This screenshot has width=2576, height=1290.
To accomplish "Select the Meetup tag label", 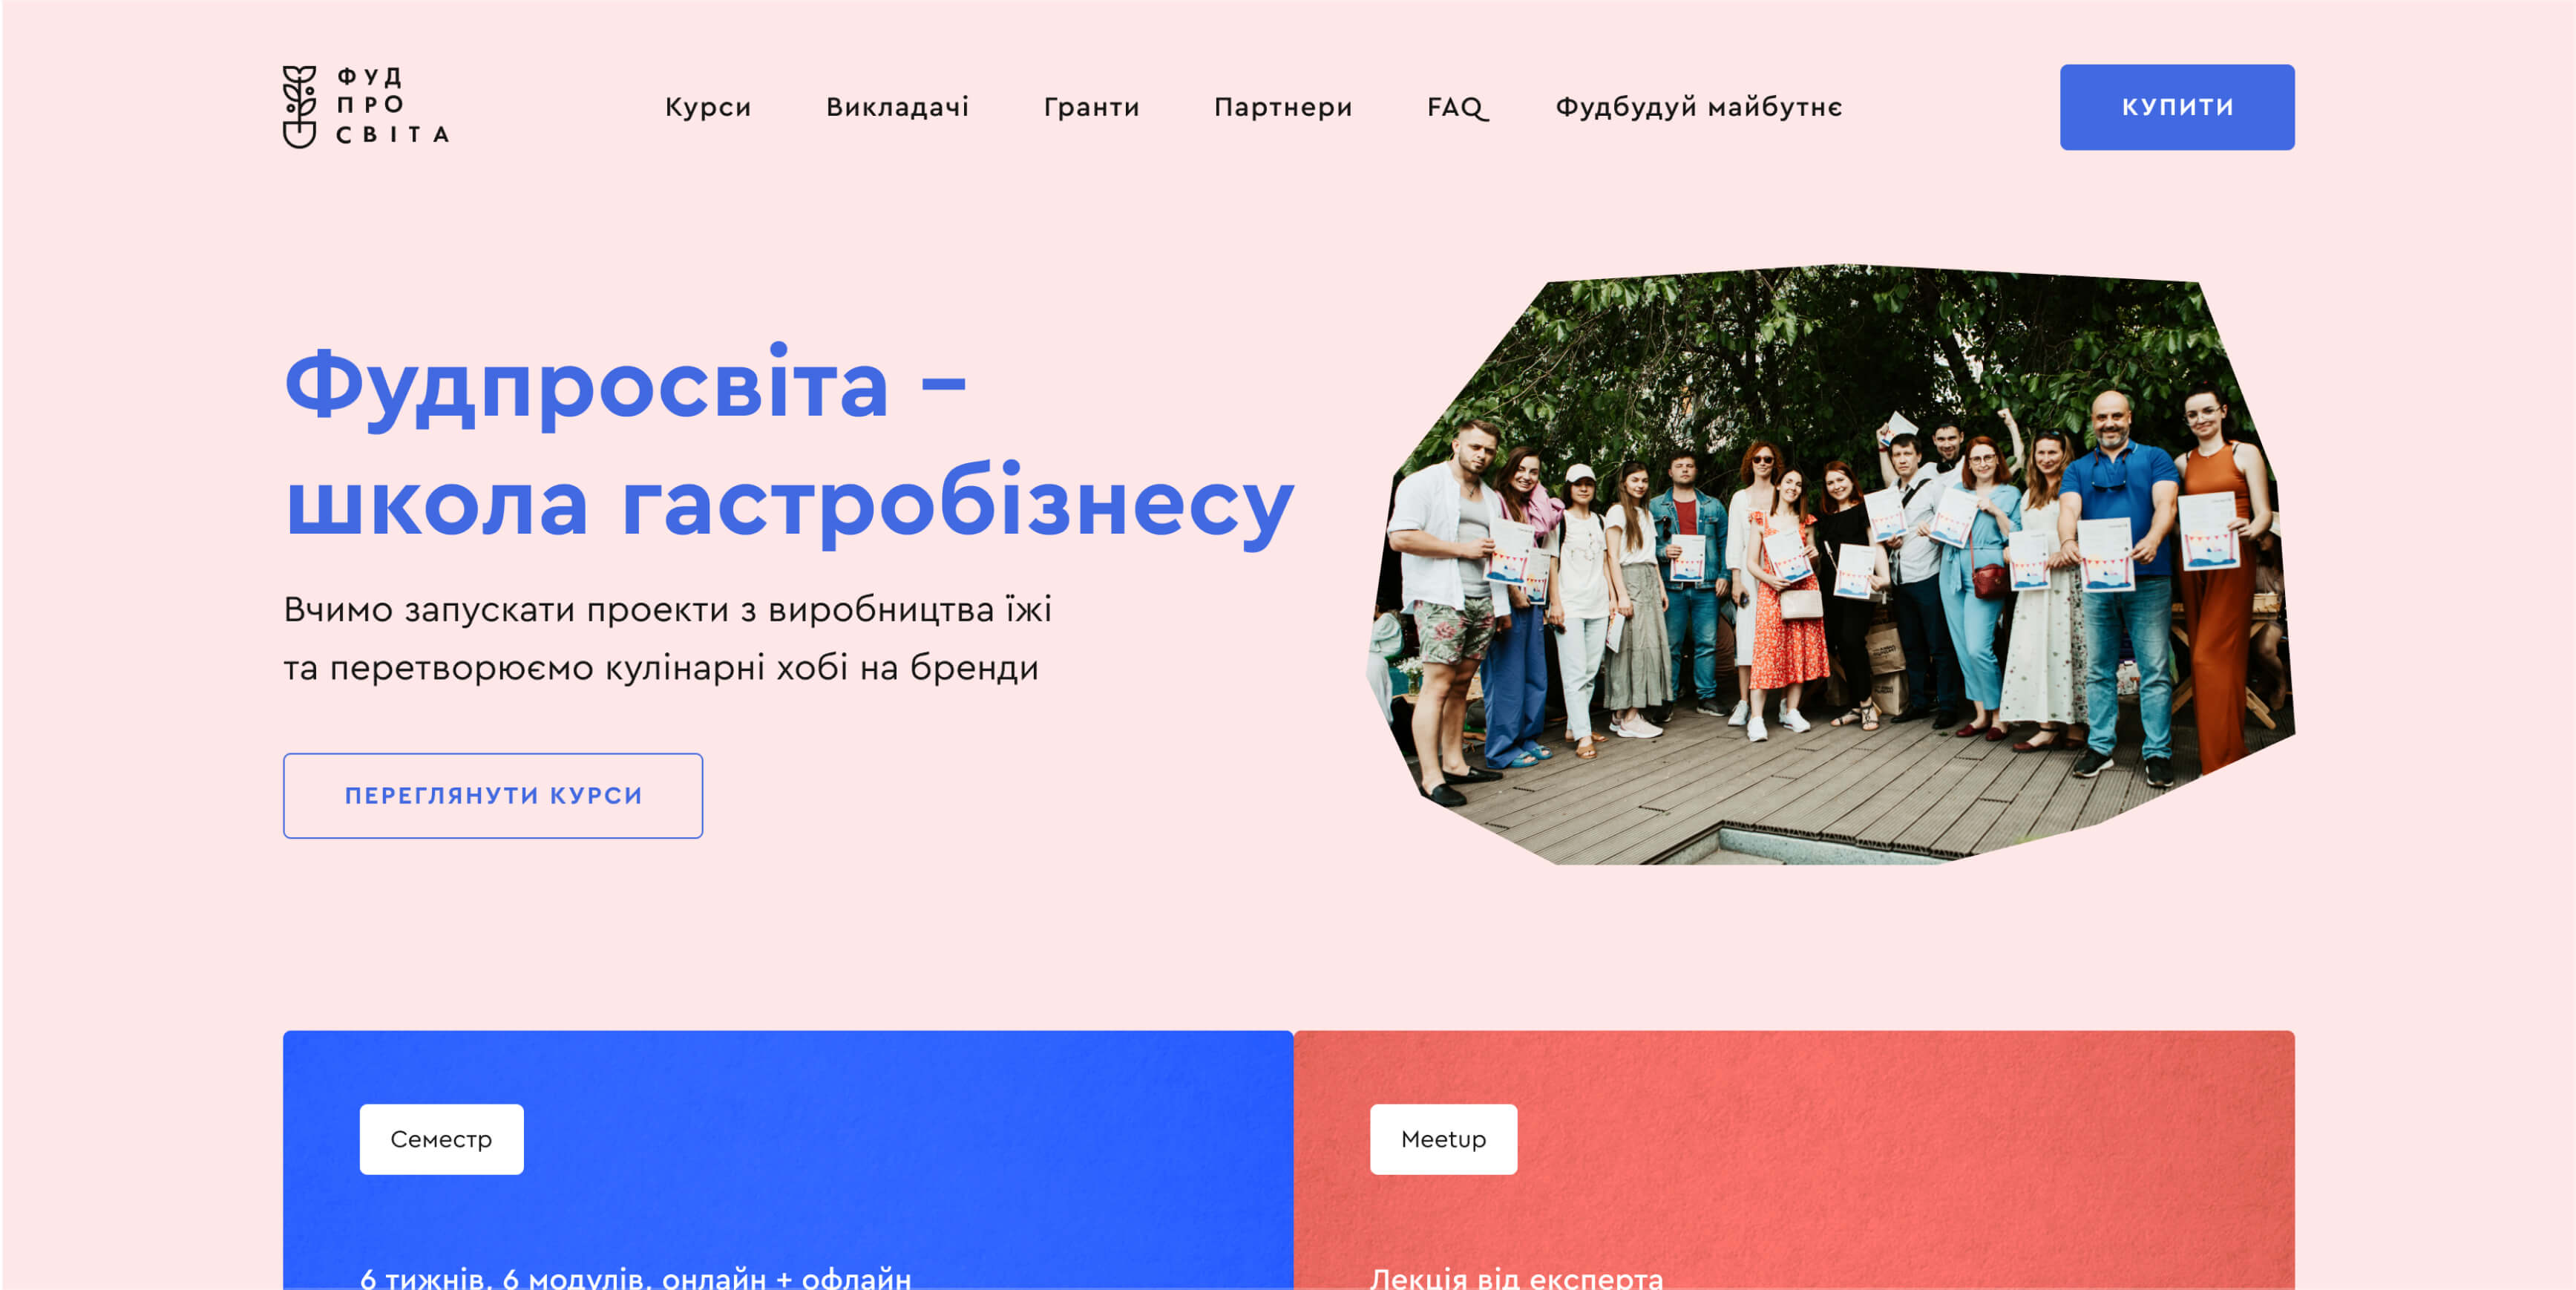I will (x=1443, y=1139).
